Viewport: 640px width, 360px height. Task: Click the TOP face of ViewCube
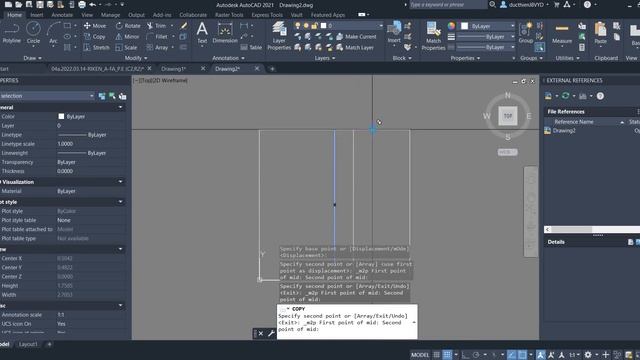[x=508, y=116]
